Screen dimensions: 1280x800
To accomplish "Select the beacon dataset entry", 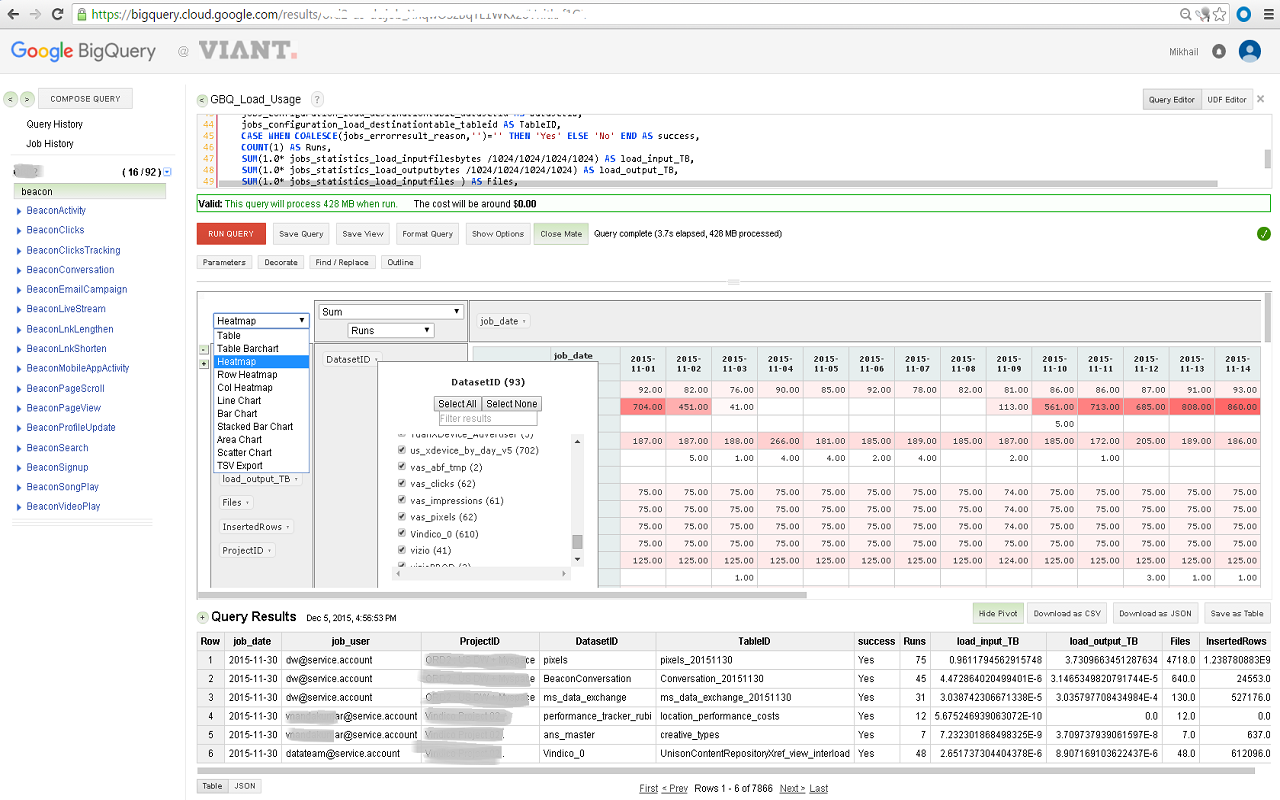I will pyautogui.click(x=90, y=191).
